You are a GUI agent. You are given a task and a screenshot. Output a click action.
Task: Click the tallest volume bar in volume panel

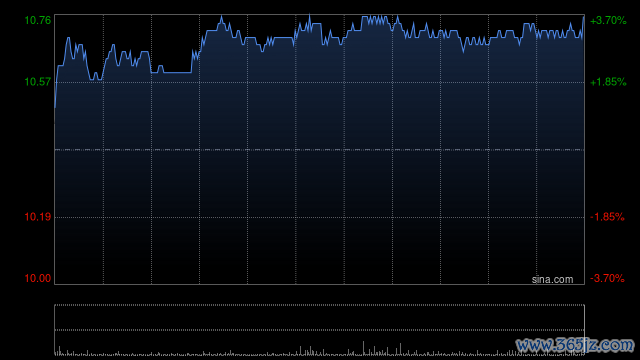(364, 348)
